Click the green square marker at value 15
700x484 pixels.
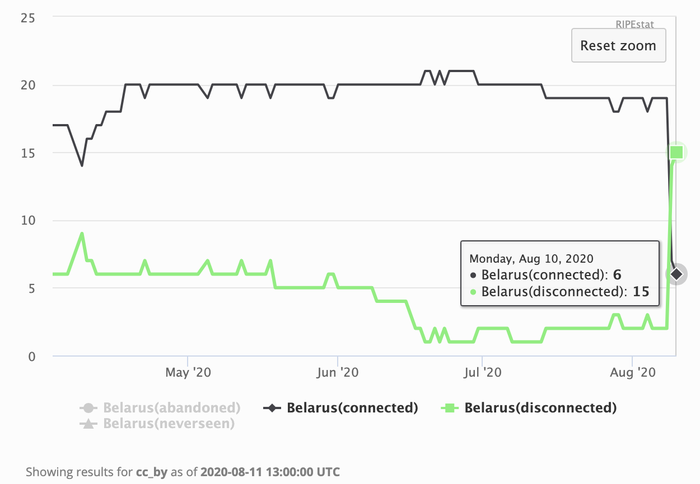point(677,152)
